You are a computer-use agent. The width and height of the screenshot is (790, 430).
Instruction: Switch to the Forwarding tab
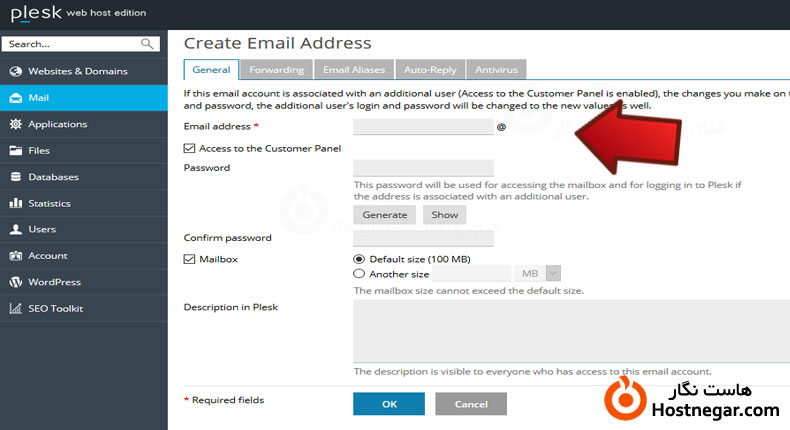click(x=277, y=70)
